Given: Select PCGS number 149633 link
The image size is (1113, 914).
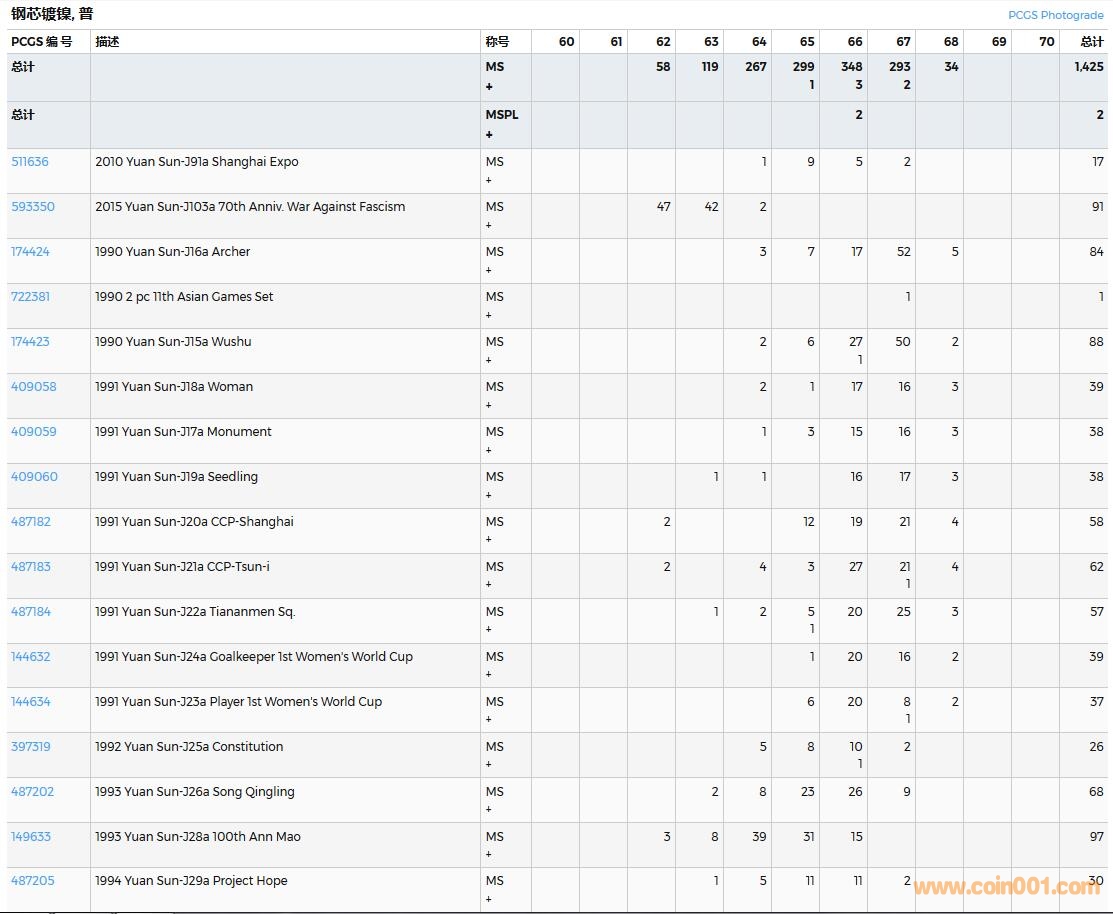Looking at the screenshot, I should coord(31,837).
